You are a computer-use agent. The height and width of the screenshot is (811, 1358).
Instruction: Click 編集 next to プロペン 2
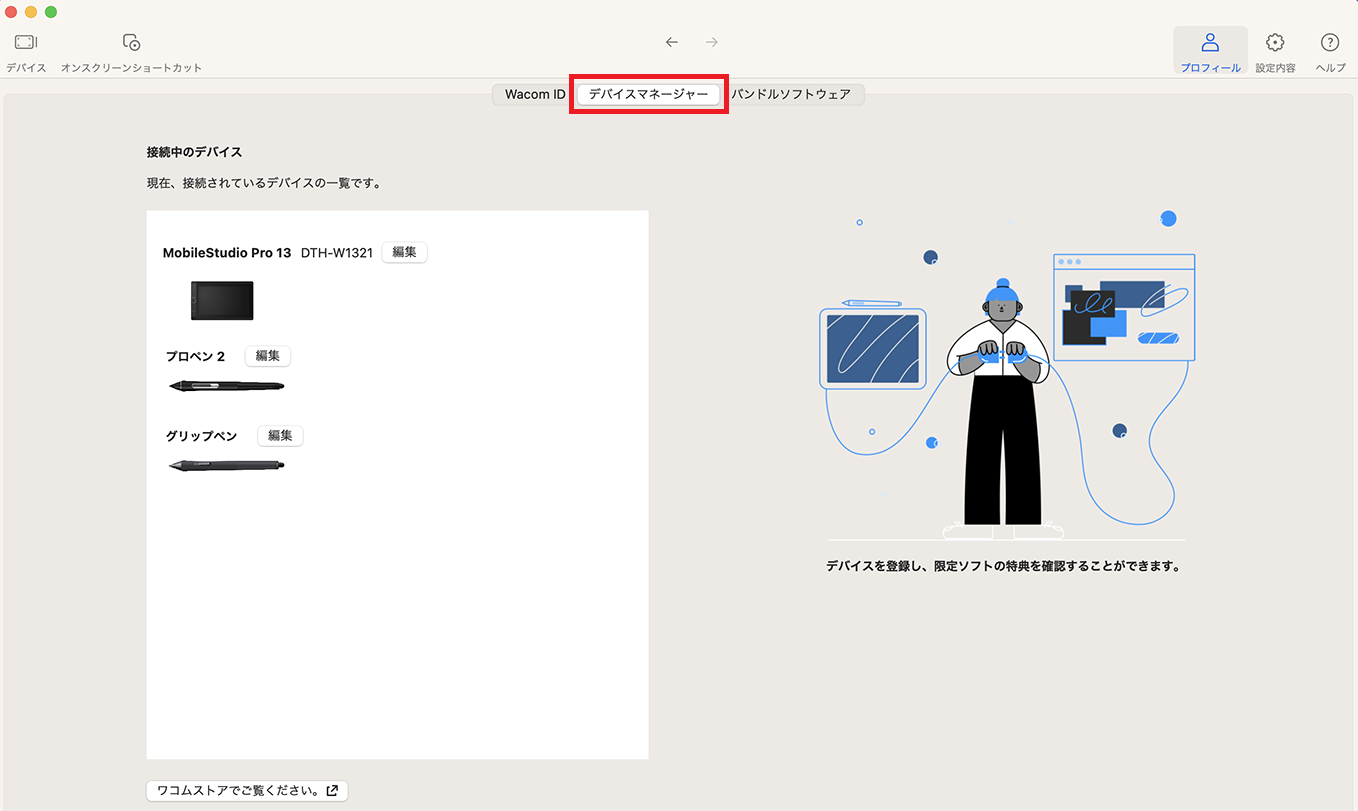coord(268,355)
